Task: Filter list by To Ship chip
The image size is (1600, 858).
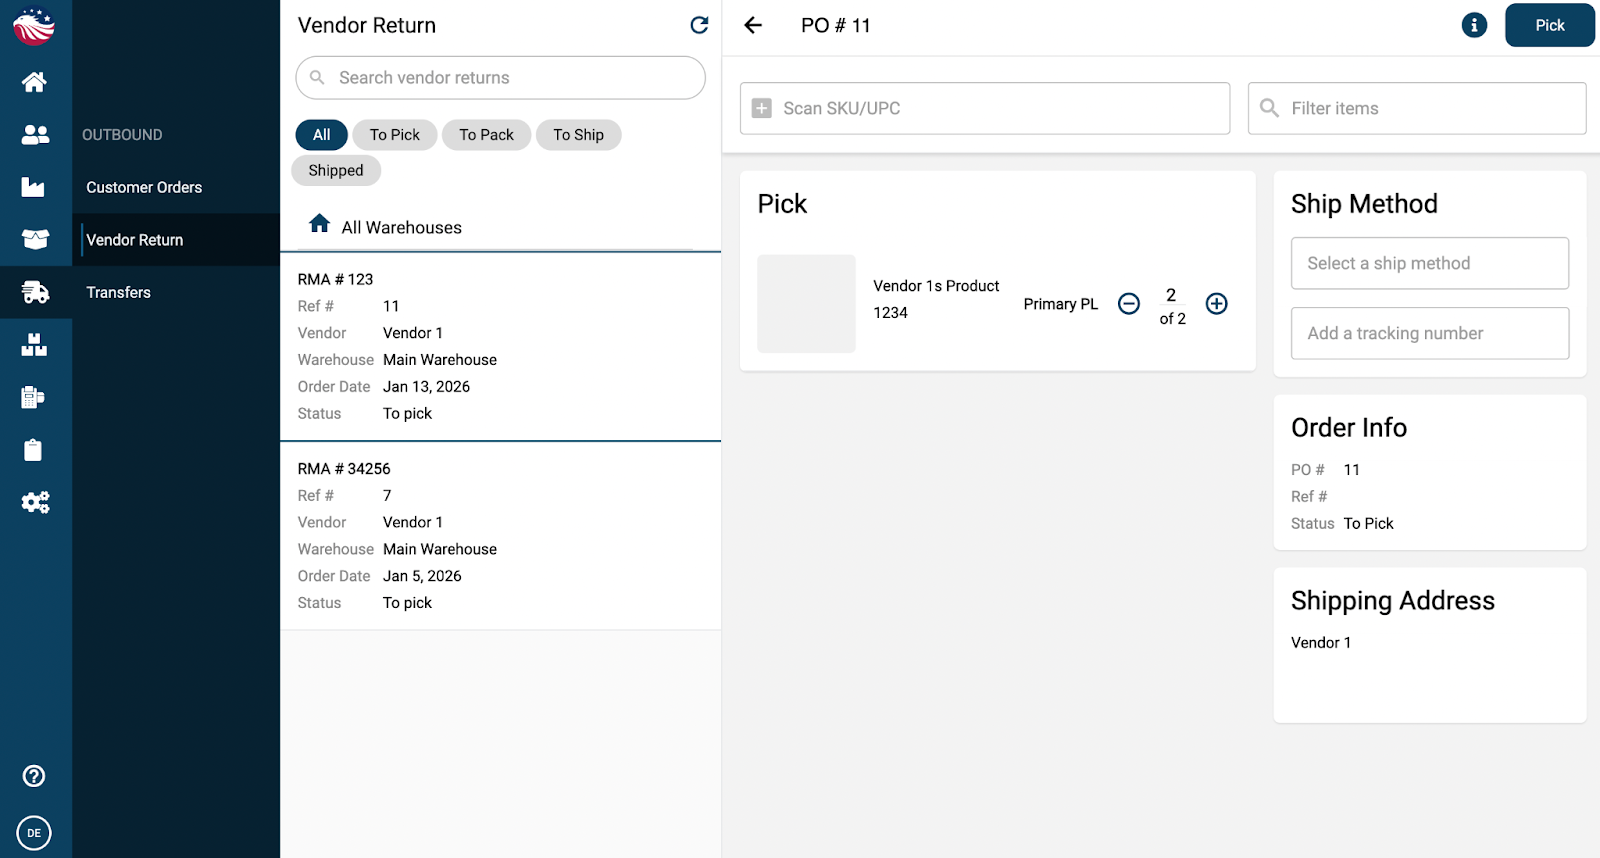Action: coord(578,135)
